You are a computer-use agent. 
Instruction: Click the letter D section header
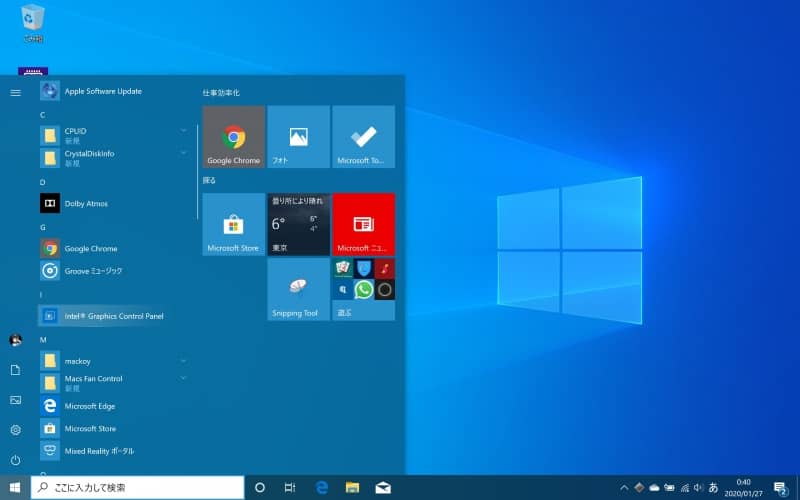(x=42, y=182)
